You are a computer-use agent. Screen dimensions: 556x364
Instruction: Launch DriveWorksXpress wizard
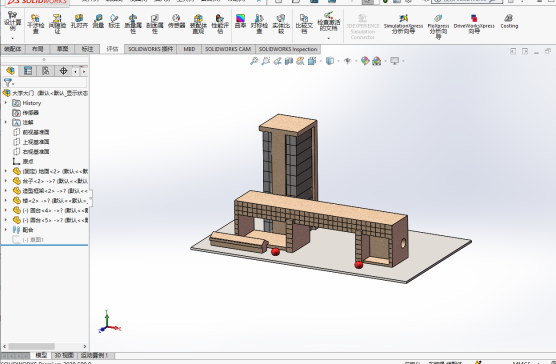[474, 24]
